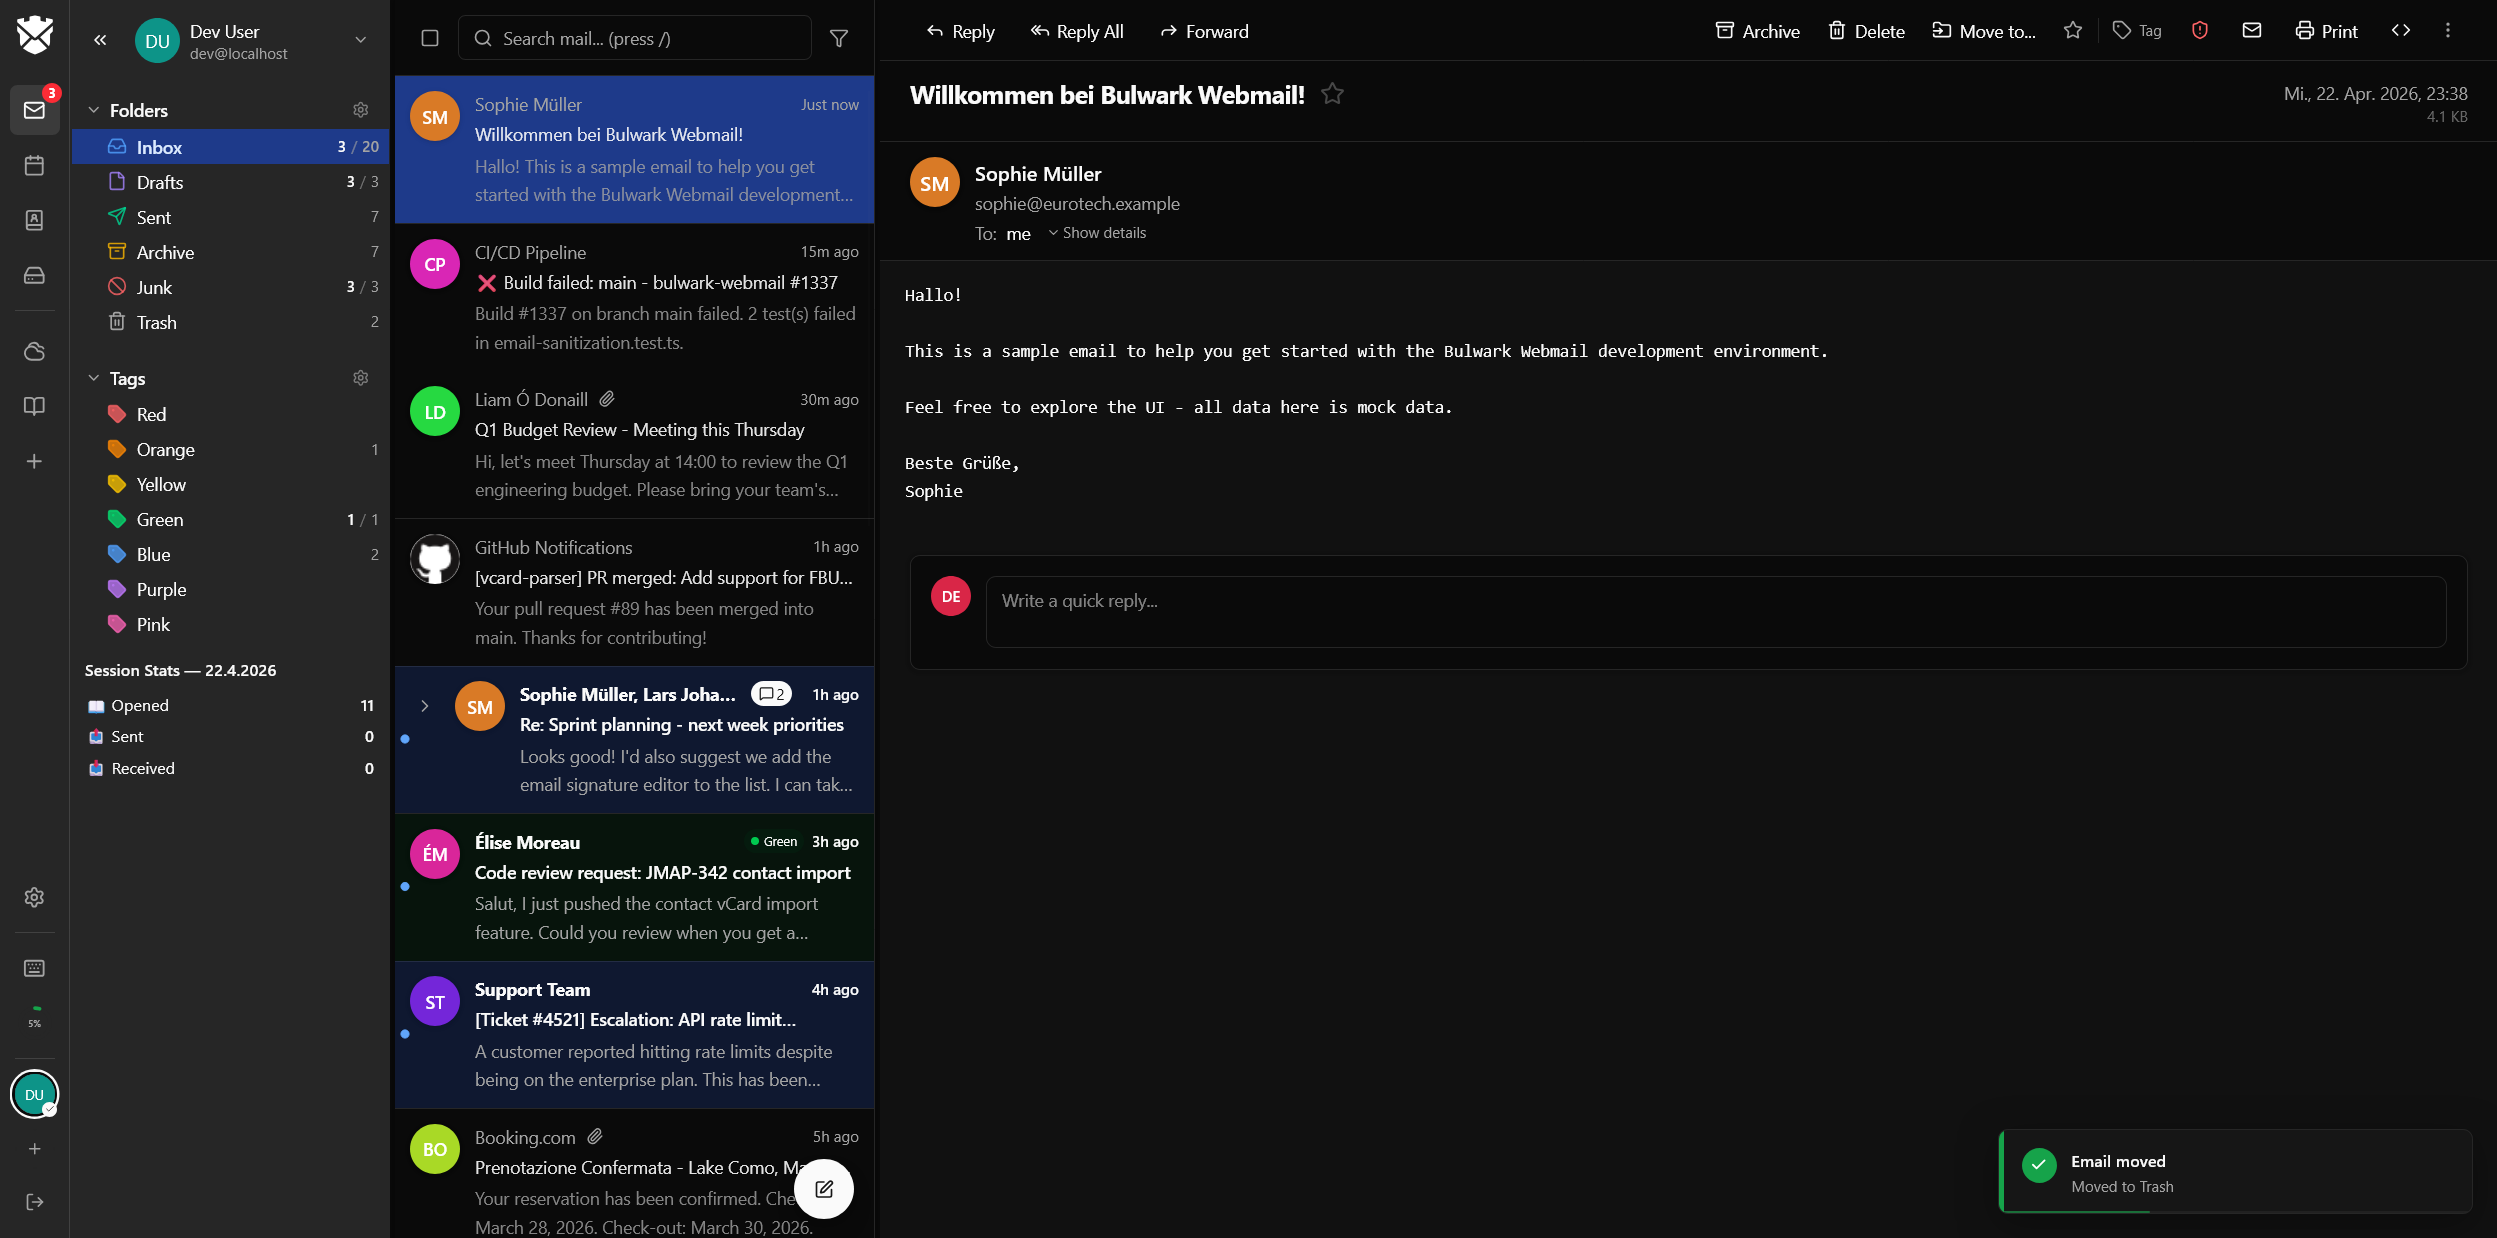Collapse the sidebar with double-chevron icon

100,40
